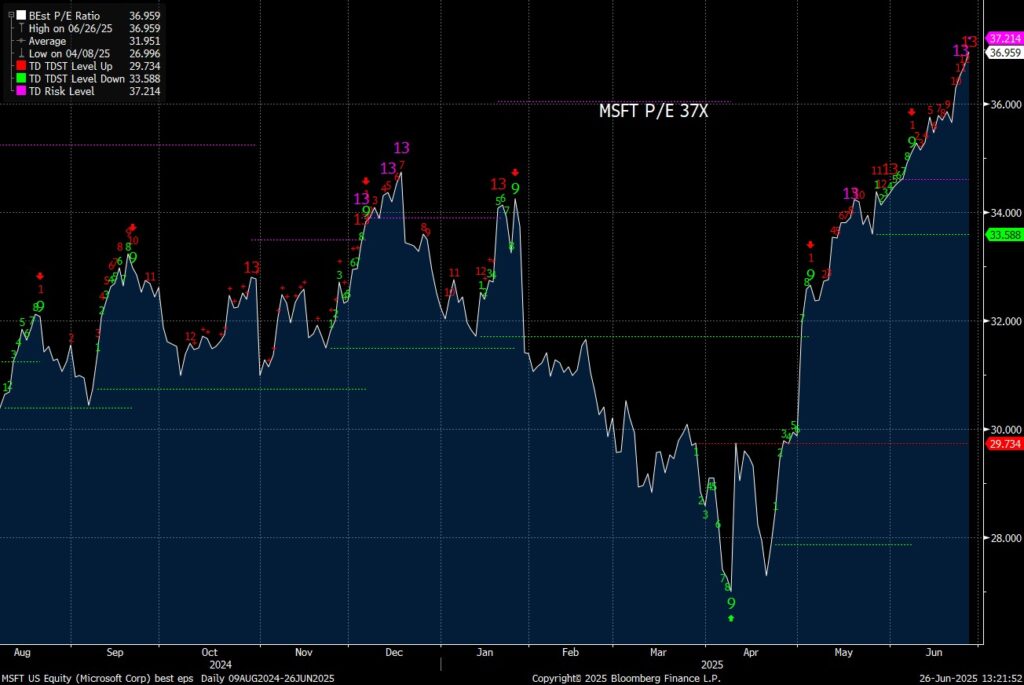Click the 'MSFT P/E 37X' chart annotation
1024x685 pixels.
[653, 111]
